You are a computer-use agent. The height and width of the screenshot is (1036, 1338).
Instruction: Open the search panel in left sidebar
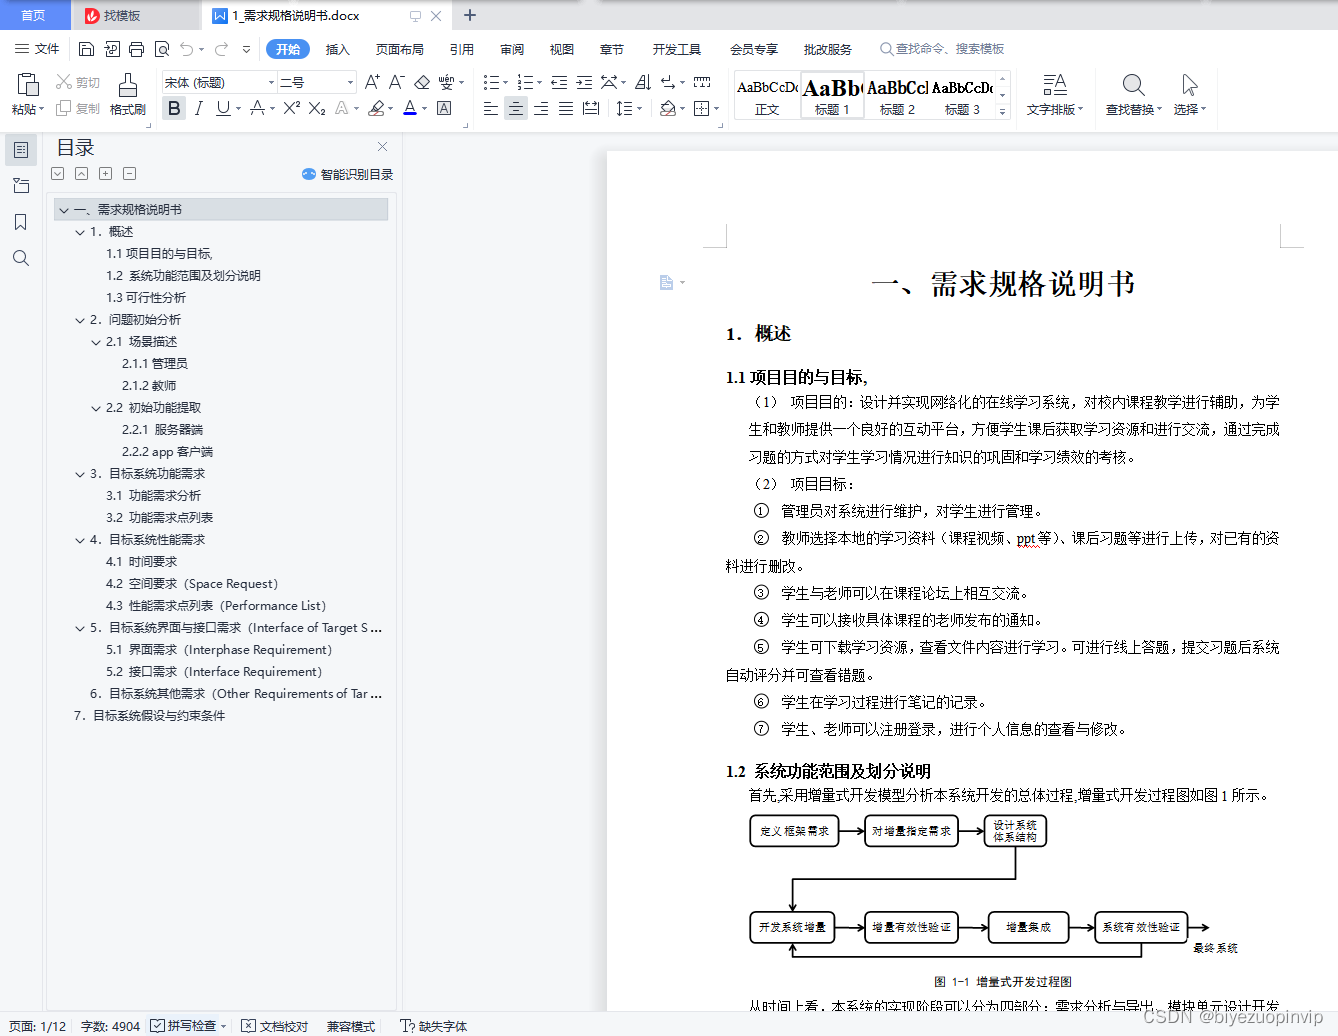pos(20,258)
